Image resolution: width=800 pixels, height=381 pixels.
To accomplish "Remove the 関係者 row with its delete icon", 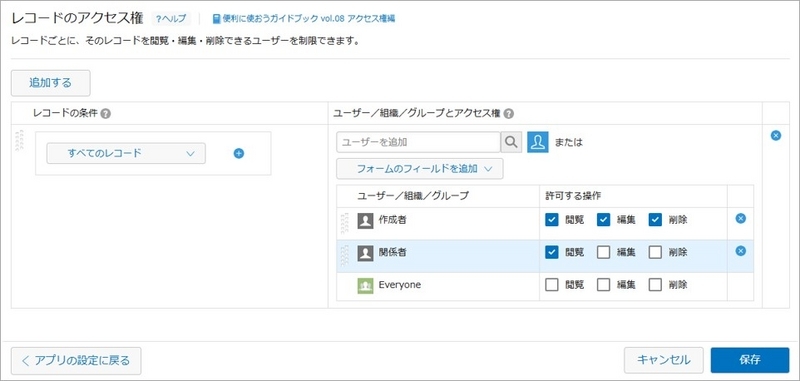I will (741, 251).
